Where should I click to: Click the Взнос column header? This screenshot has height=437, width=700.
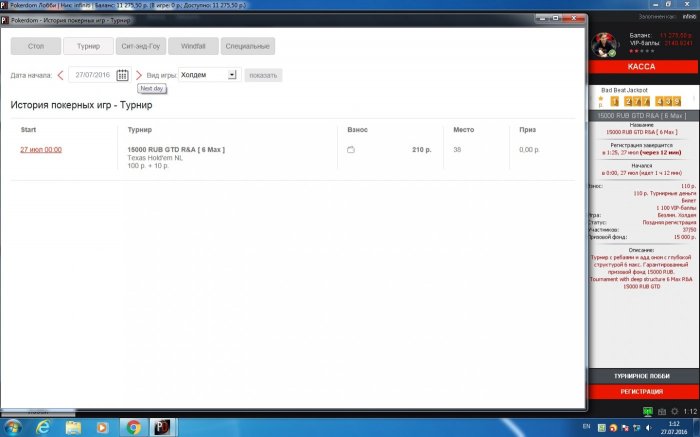357,129
